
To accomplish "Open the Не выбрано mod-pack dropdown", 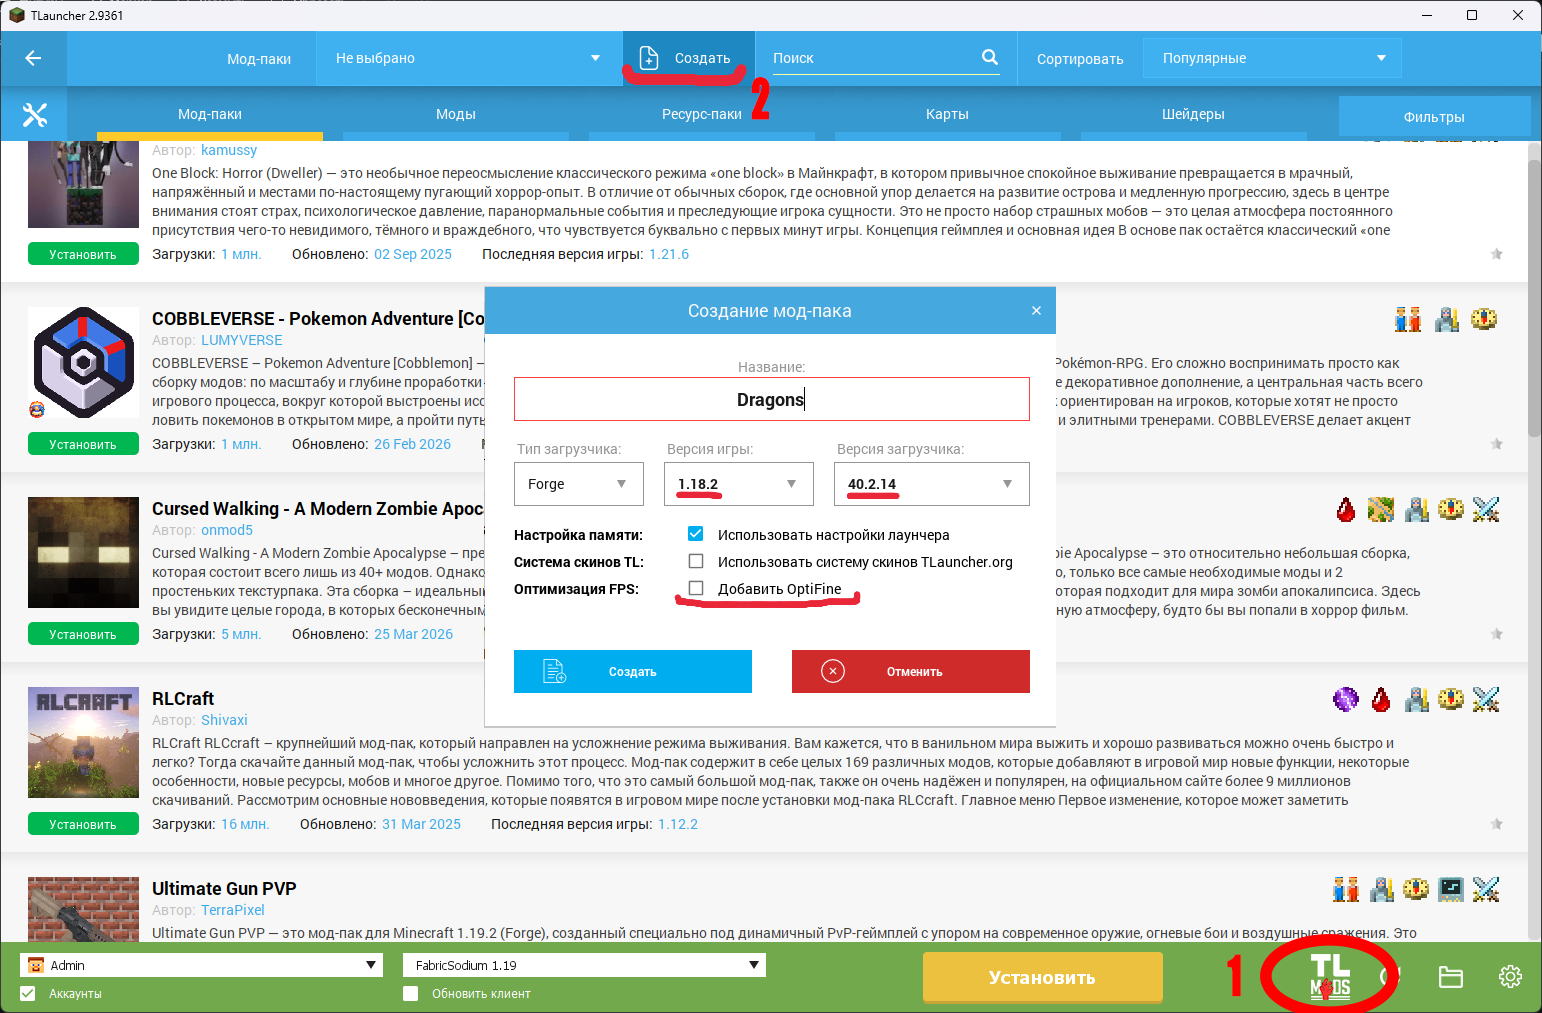I will click(x=469, y=58).
